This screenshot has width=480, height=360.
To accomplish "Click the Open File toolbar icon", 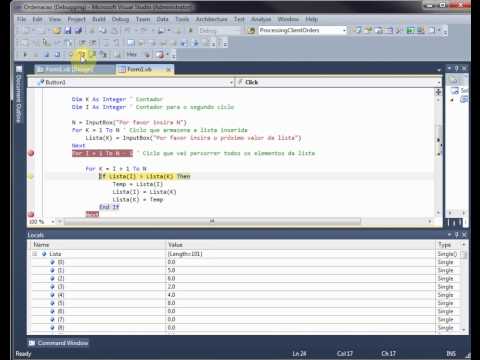I will click(x=57, y=31).
